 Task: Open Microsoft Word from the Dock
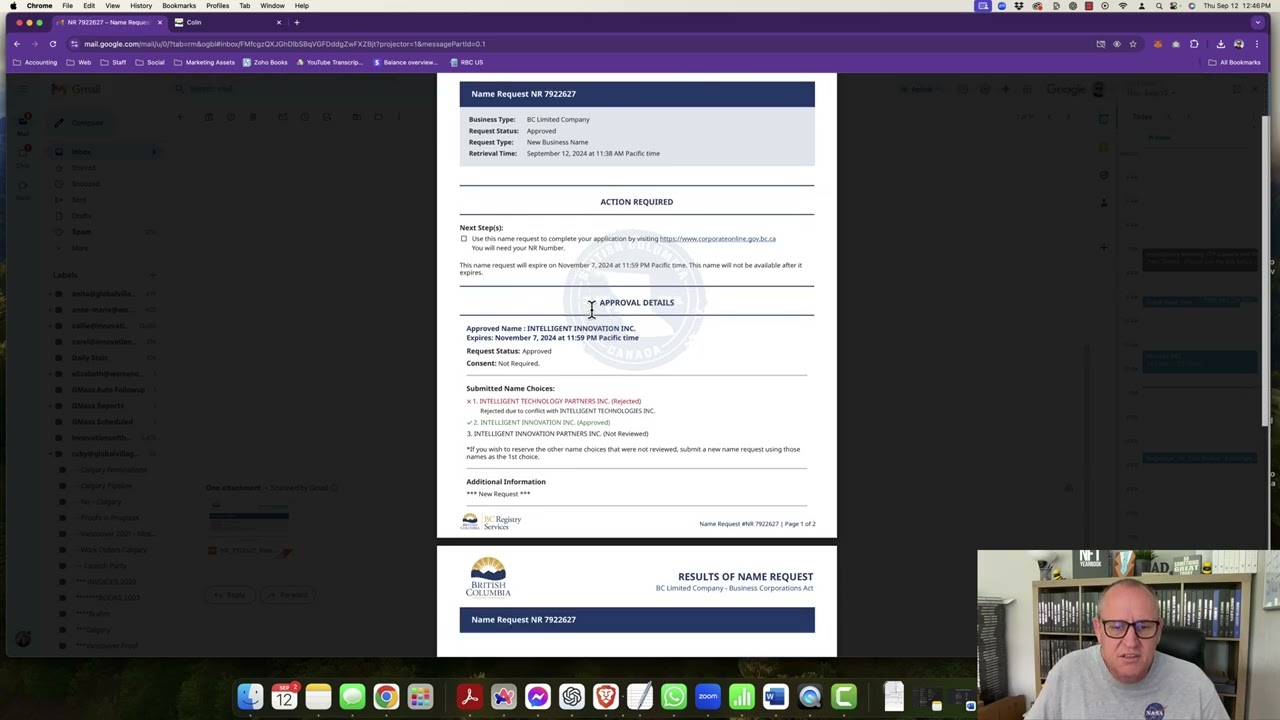[x=775, y=696]
